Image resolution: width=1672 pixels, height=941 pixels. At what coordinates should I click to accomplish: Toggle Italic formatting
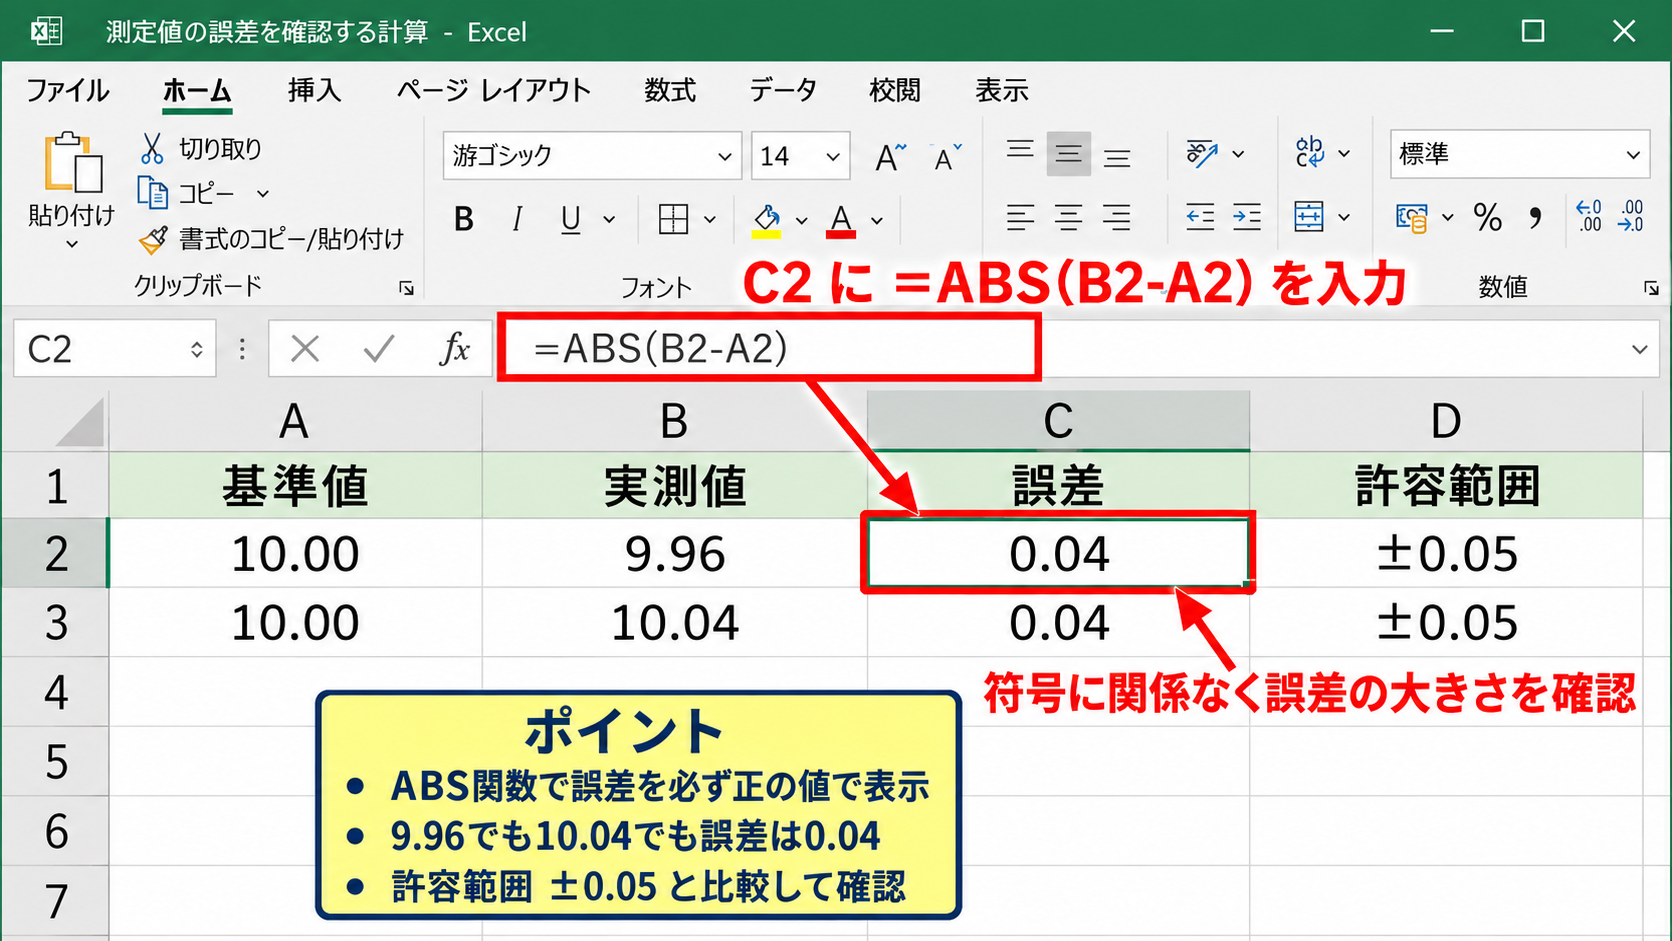point(517,219)
